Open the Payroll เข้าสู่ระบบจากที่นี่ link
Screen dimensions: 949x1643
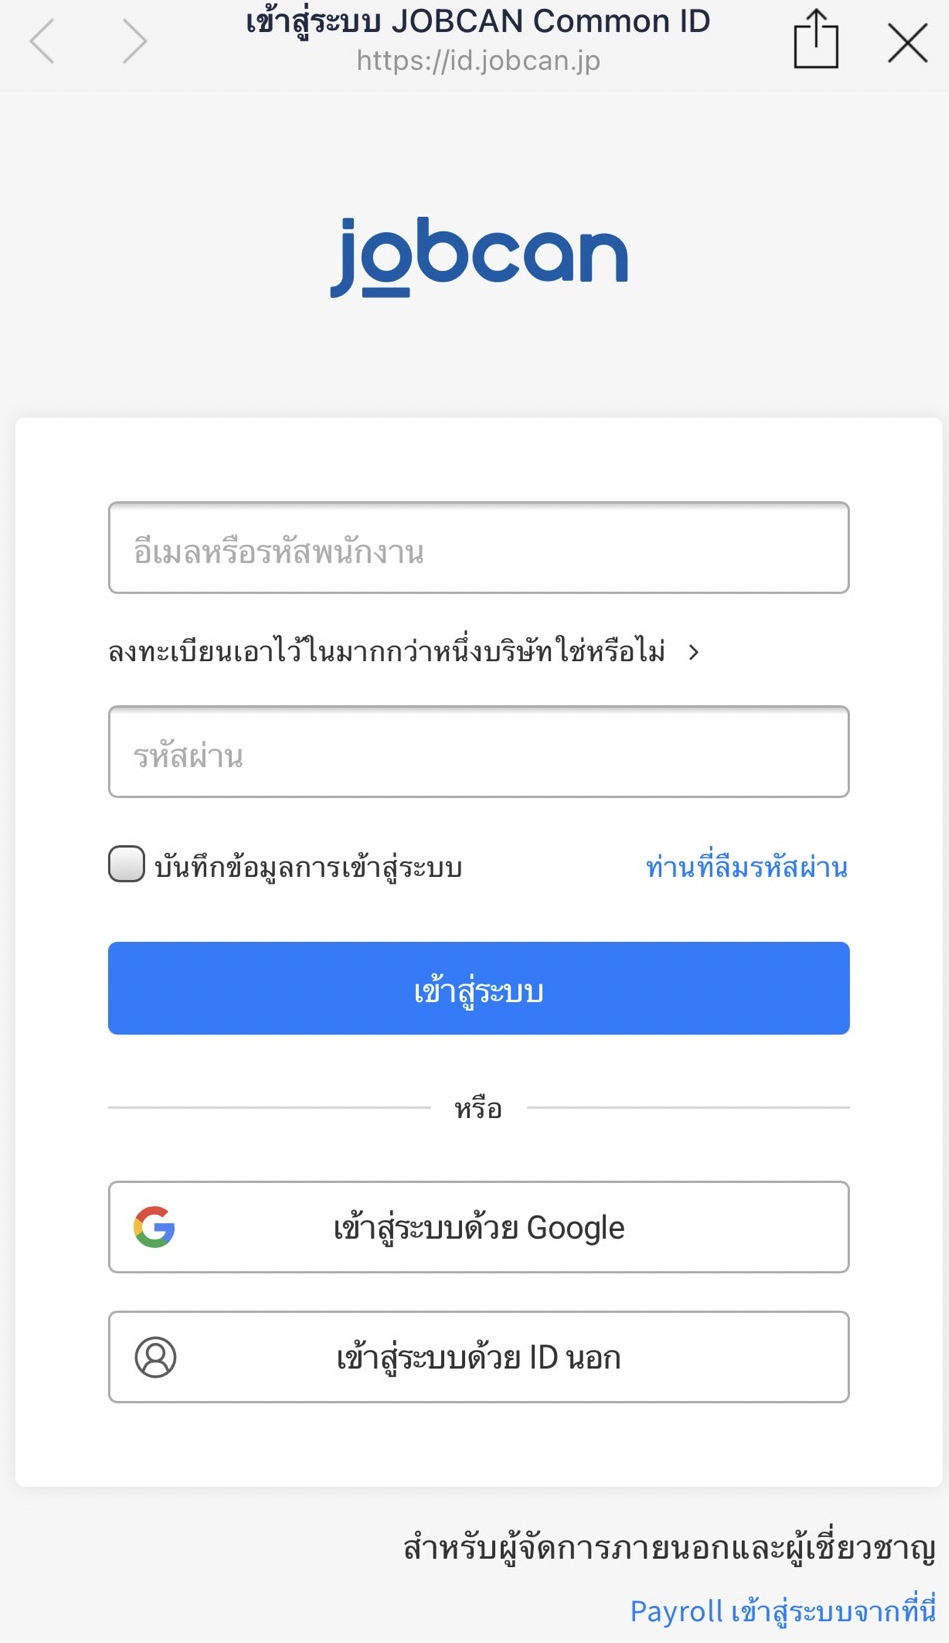click(x=782, y=1611)
